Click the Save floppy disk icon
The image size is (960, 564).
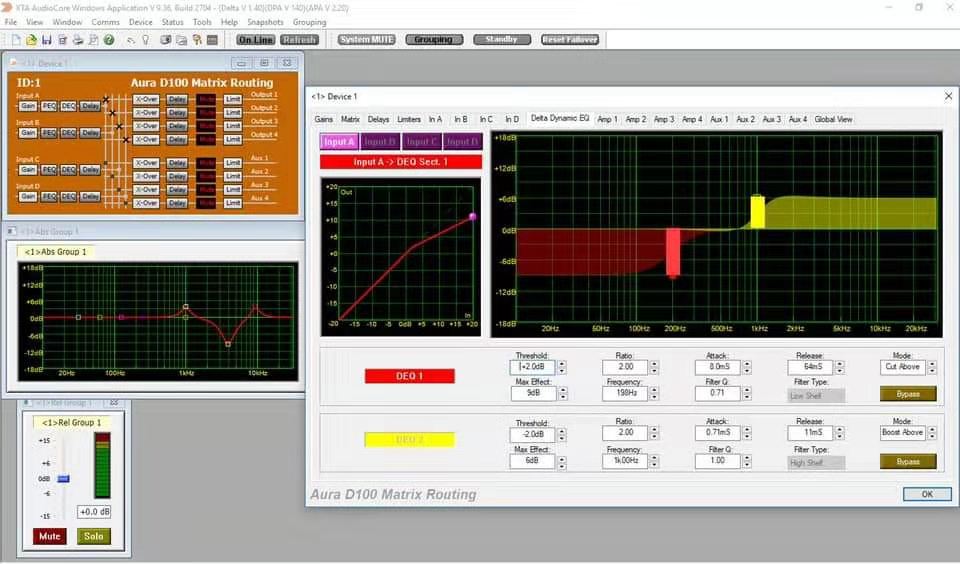click(47, 40)
